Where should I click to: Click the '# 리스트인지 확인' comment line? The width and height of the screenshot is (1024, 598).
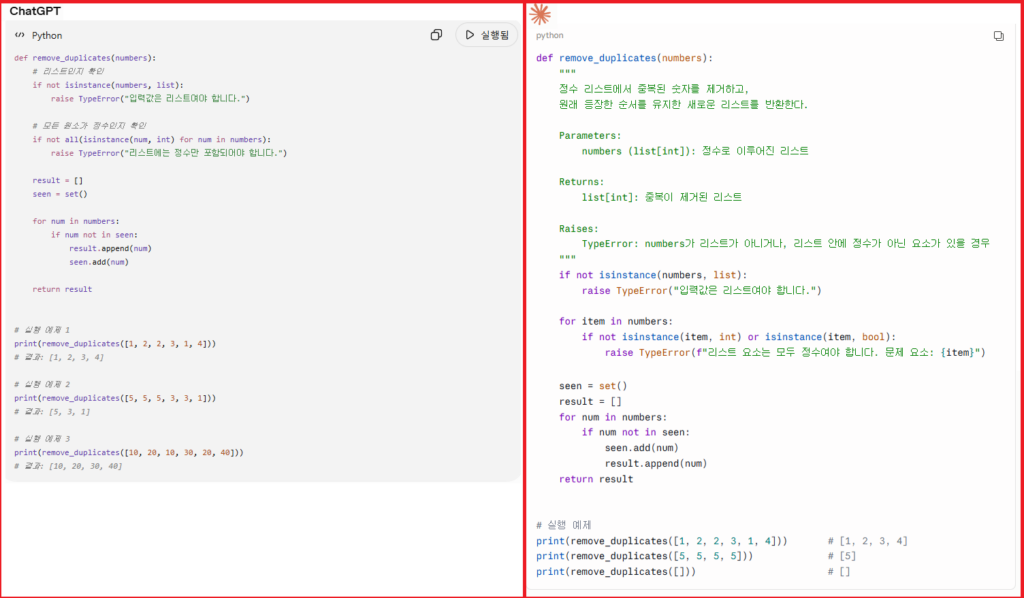point(68,71)
